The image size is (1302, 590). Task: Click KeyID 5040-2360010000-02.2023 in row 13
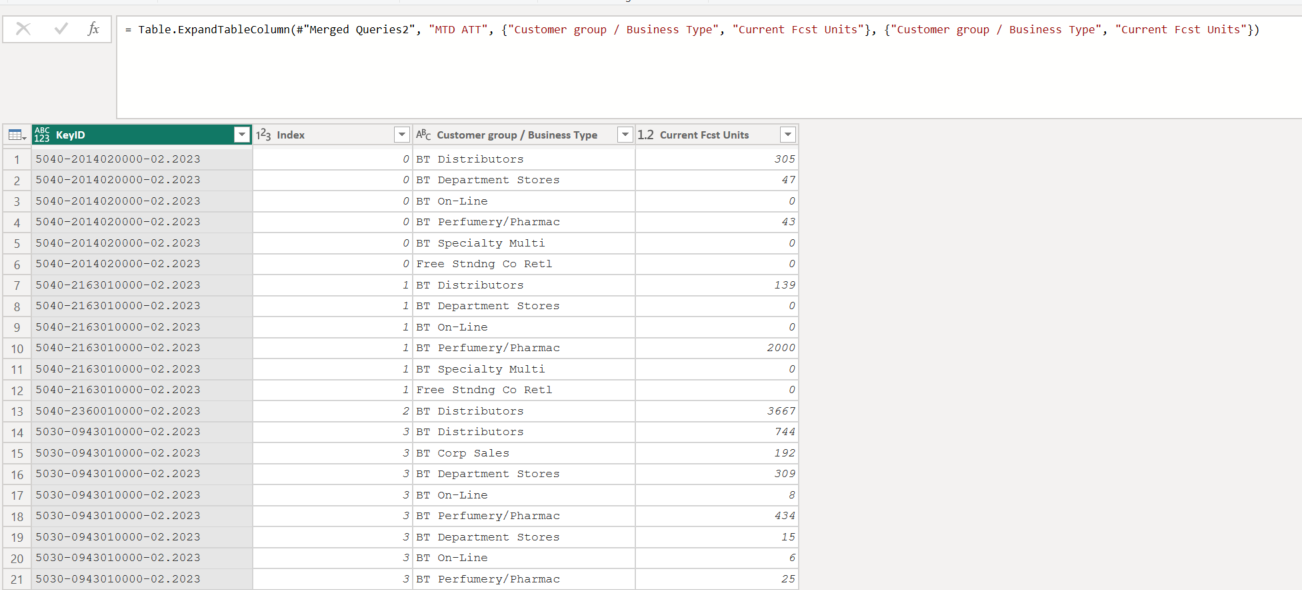tap(118, 411)
